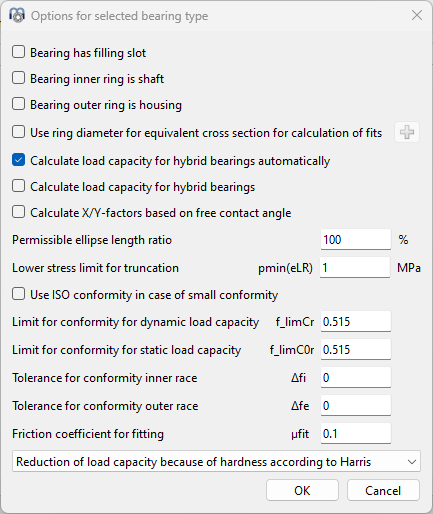Click the plus icon beside equivalent cross section
The image size is (433, 514).
click(407, 132)
